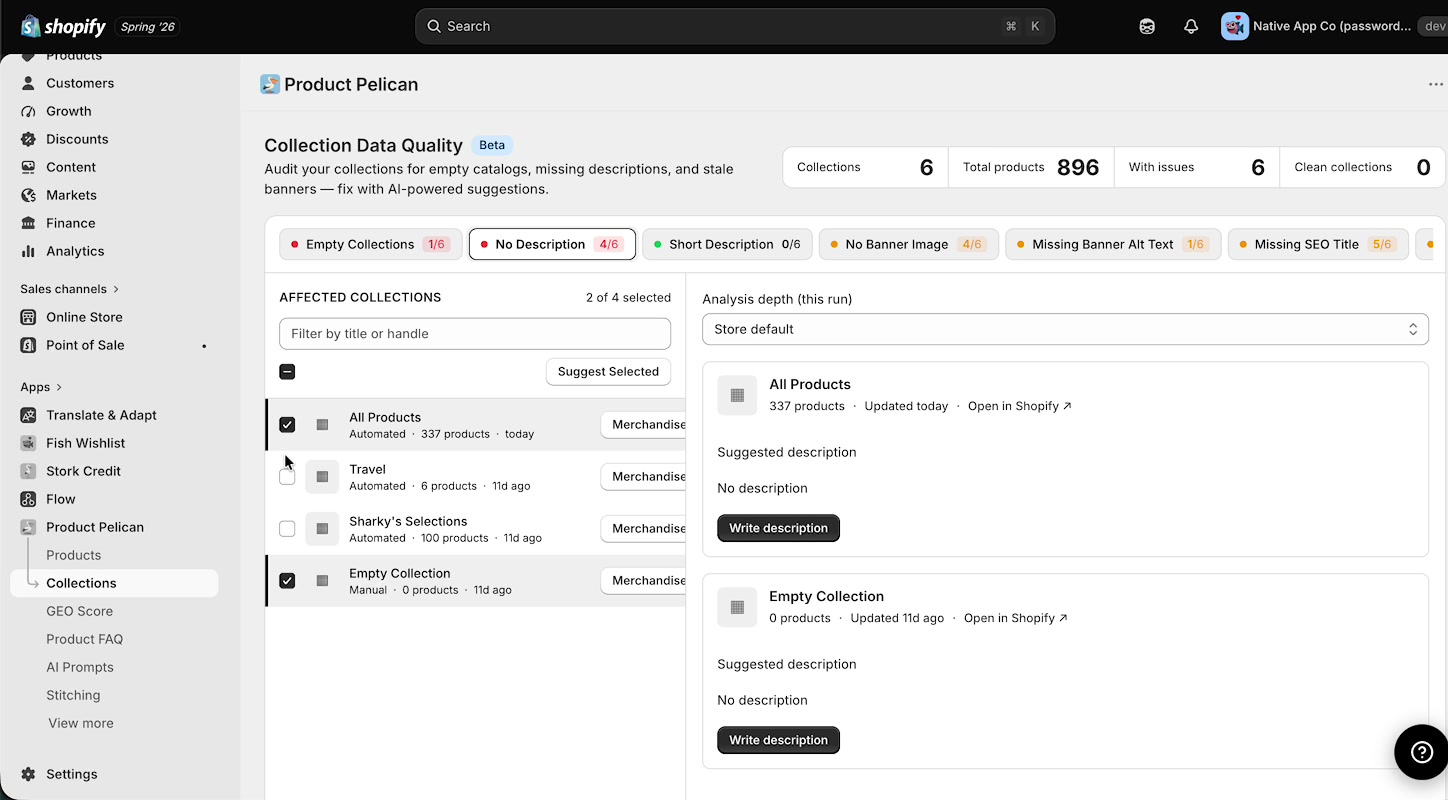Select the No Description tab
This screenshot has height=800, width=1448.
[x=552, y=244]
